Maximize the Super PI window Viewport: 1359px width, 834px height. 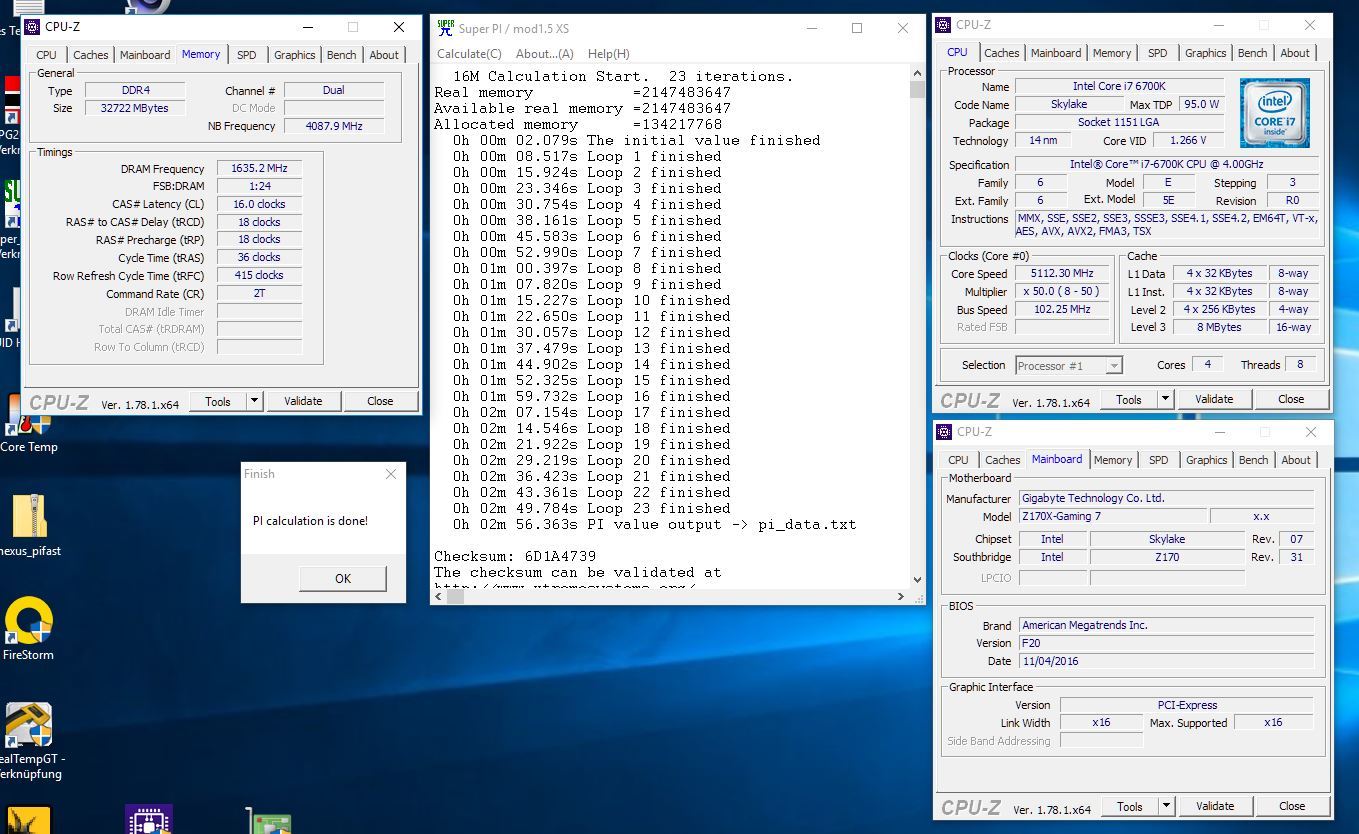pos(857,28)
